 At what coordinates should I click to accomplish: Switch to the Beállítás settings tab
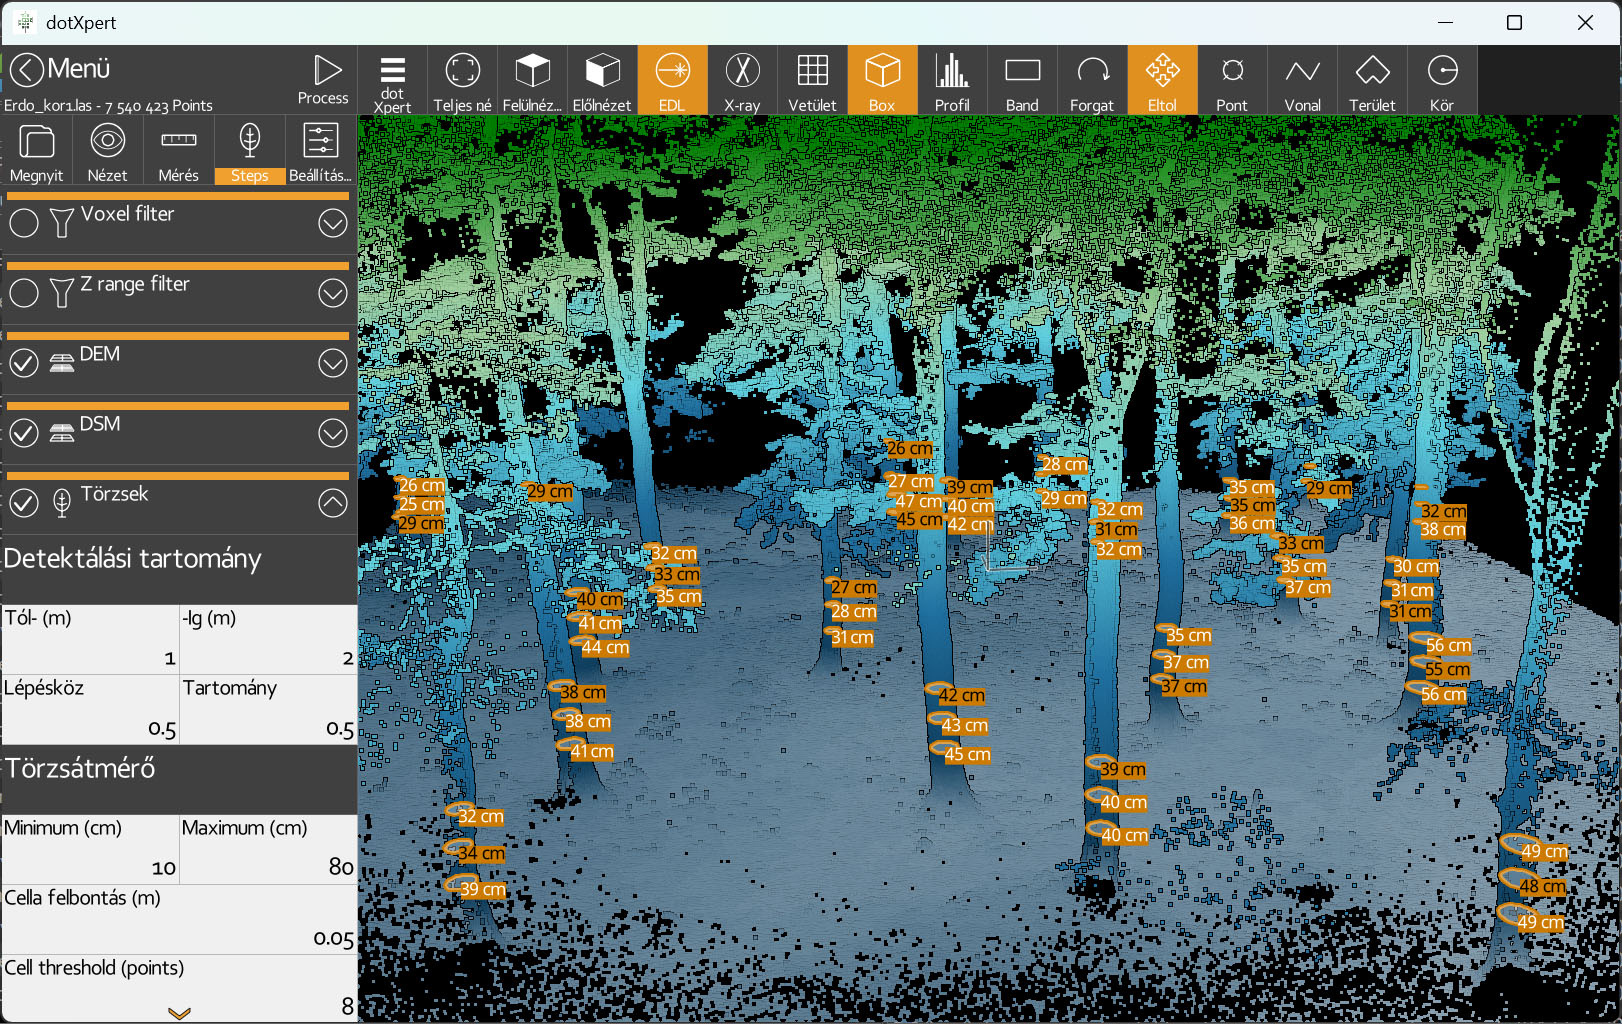click(x=320, y=151)
